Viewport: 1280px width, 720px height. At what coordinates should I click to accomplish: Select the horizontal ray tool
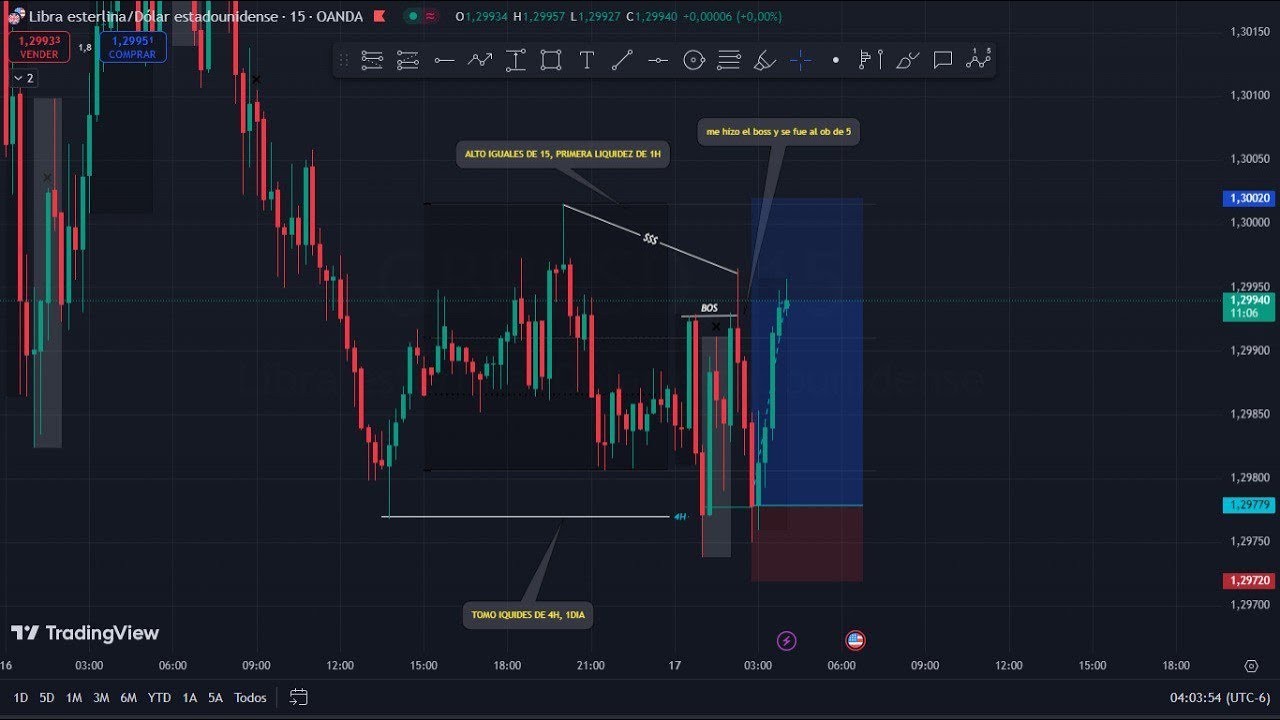(x=444, y=60)
